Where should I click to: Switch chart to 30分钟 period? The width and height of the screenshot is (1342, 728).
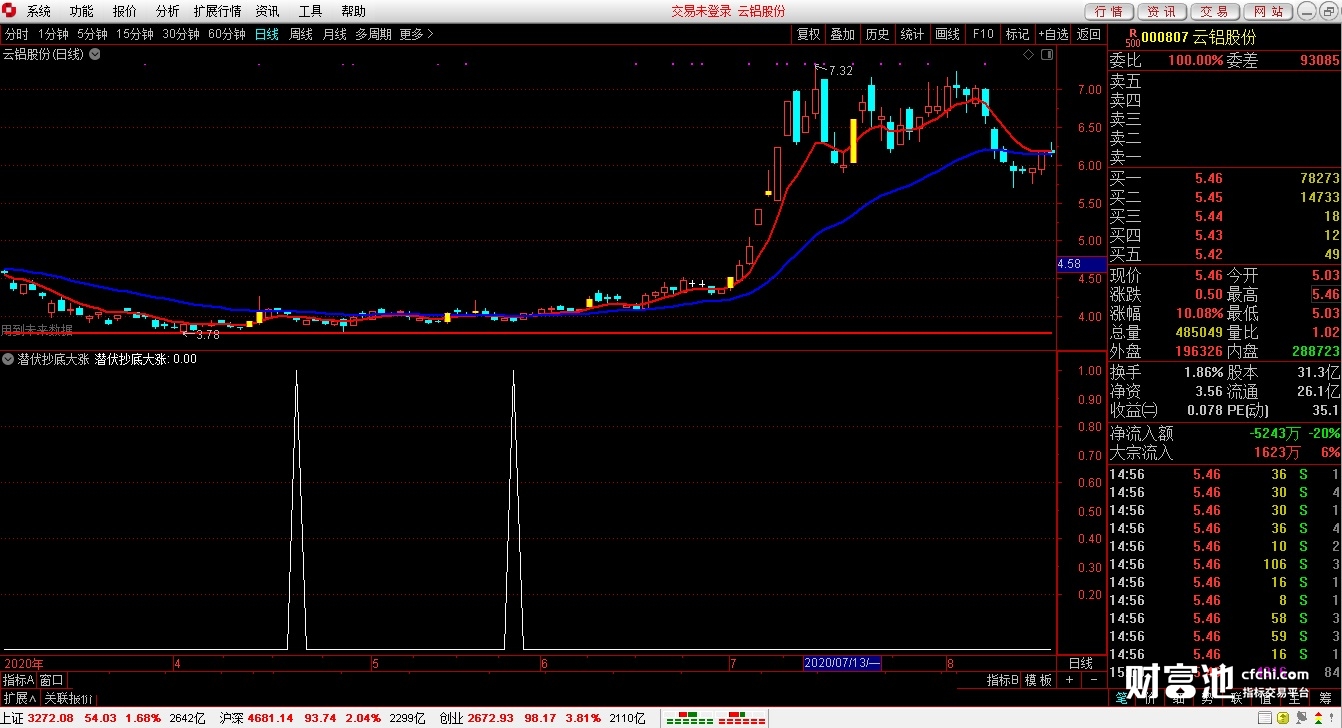coord(181,34)
